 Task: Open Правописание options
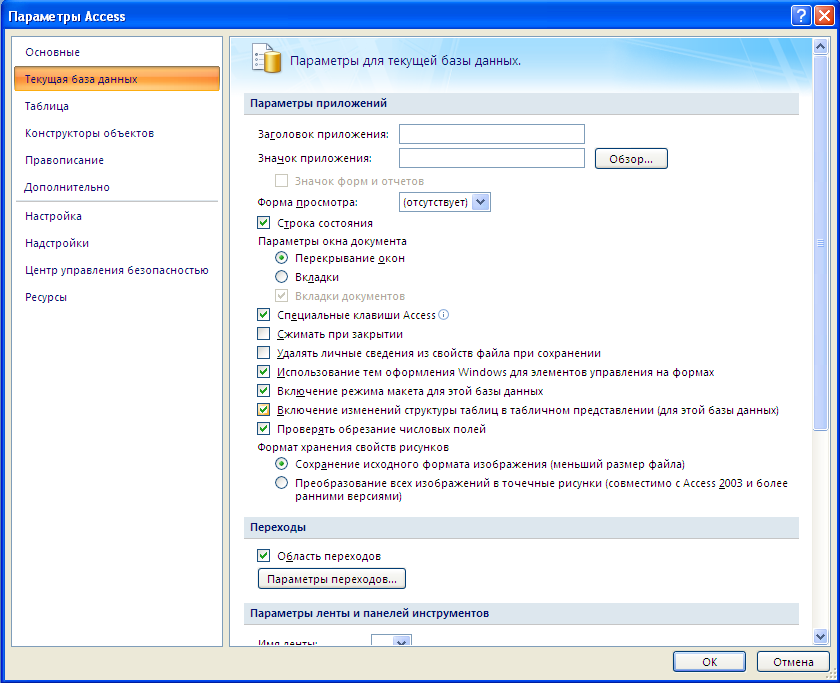tap(64, 160)
